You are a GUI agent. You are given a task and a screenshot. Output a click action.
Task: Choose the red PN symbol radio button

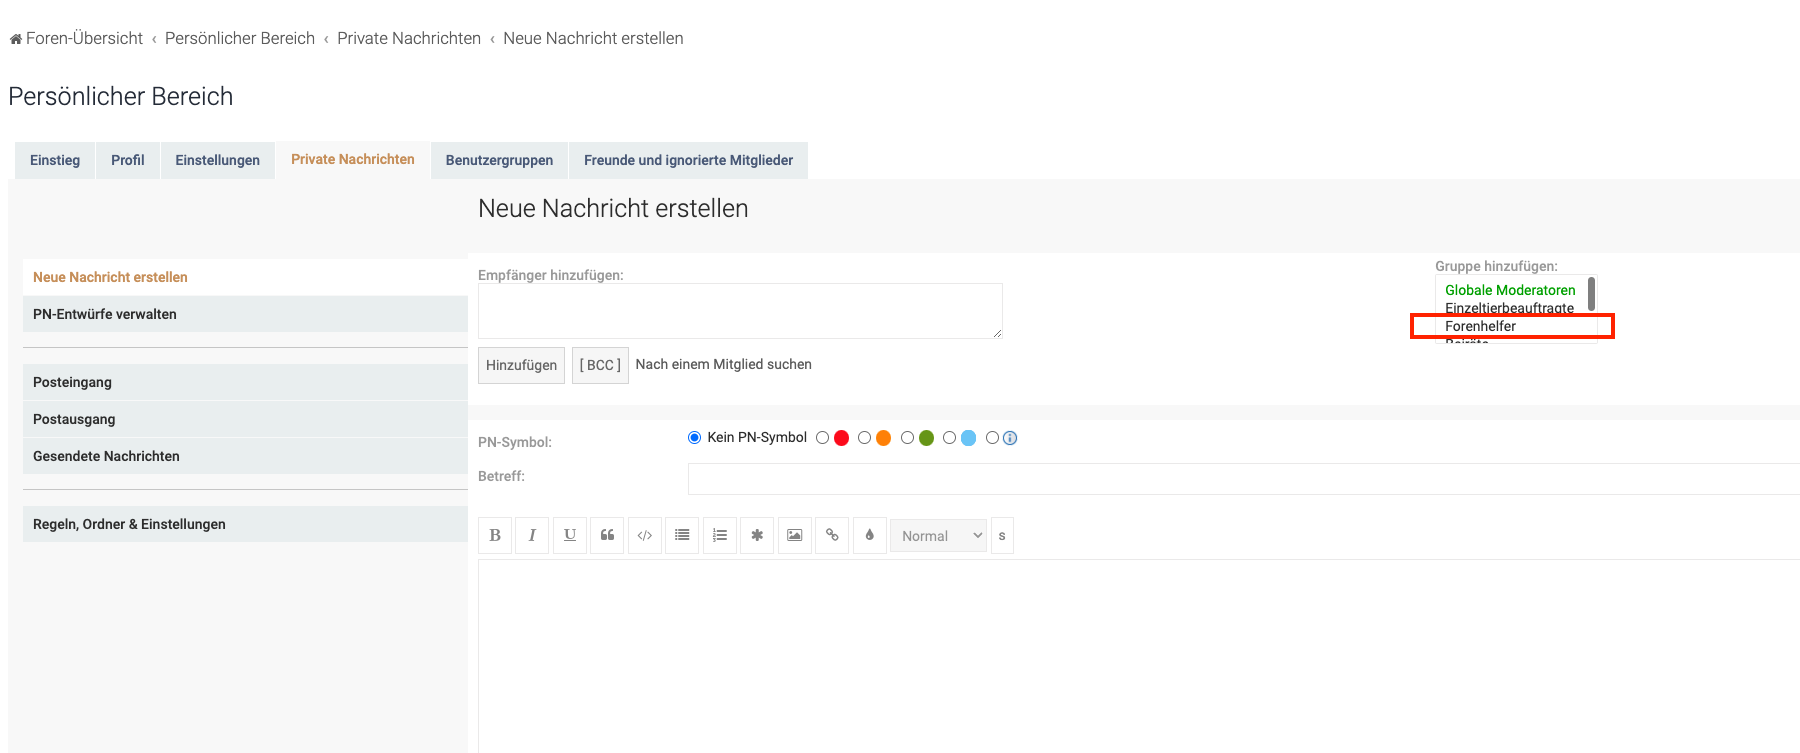822,438
